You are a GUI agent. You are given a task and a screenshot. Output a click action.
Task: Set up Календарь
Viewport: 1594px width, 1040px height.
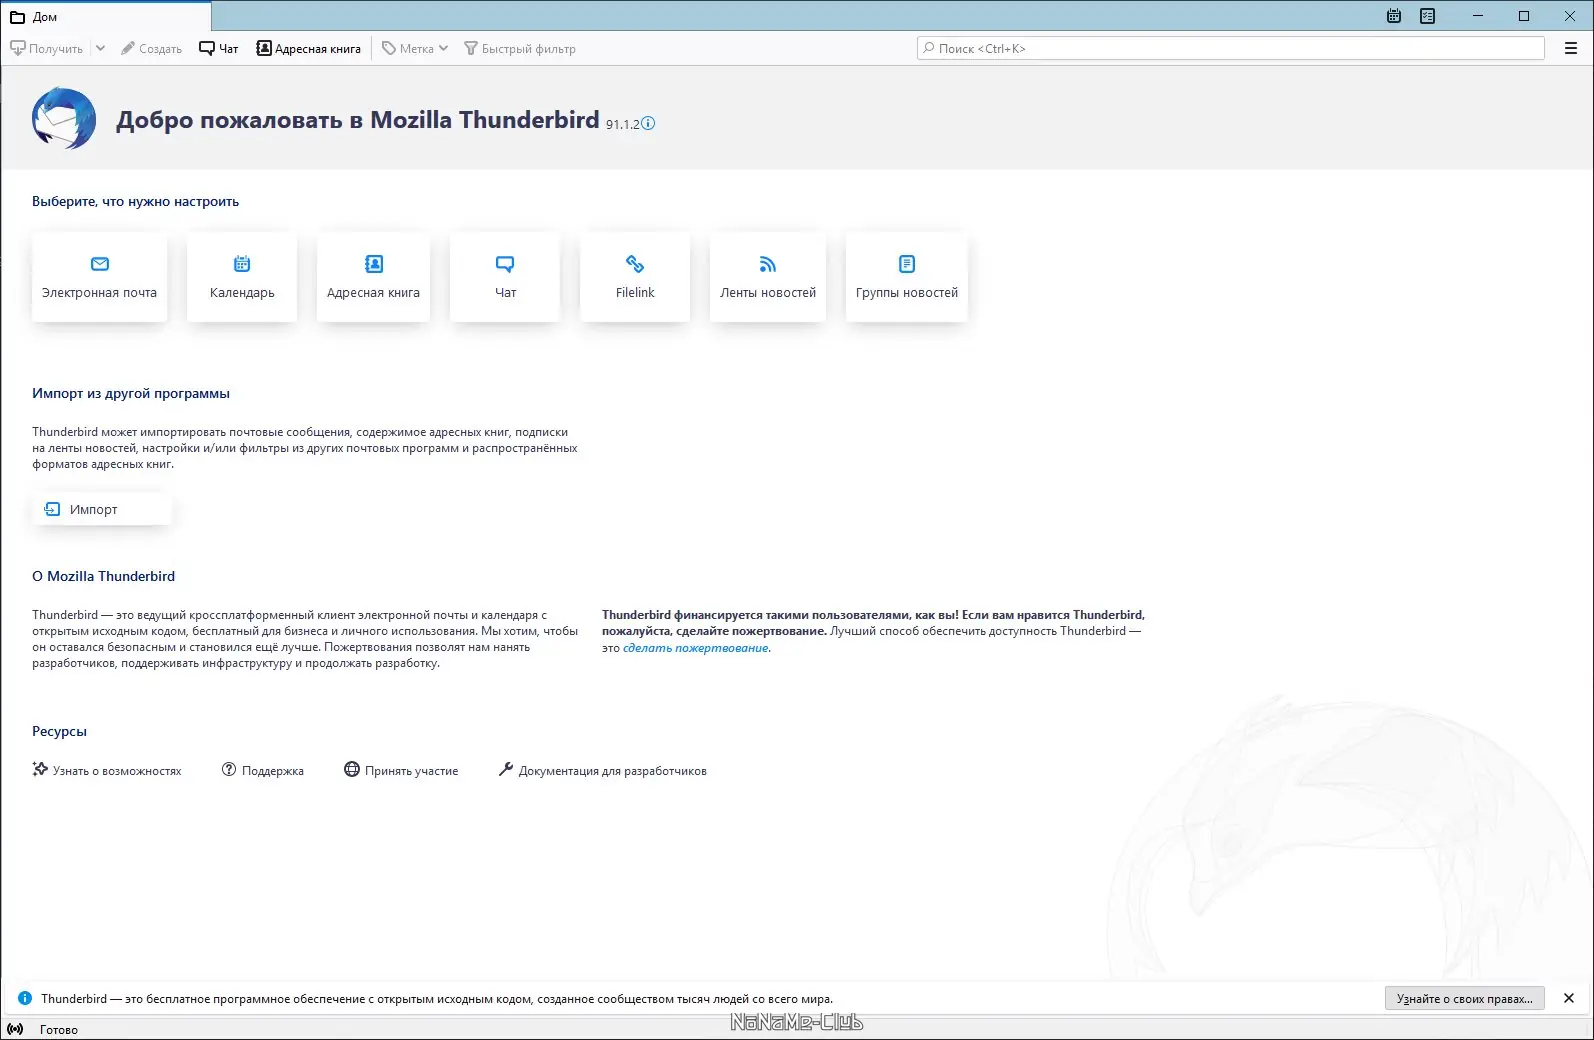pos(242,277)
